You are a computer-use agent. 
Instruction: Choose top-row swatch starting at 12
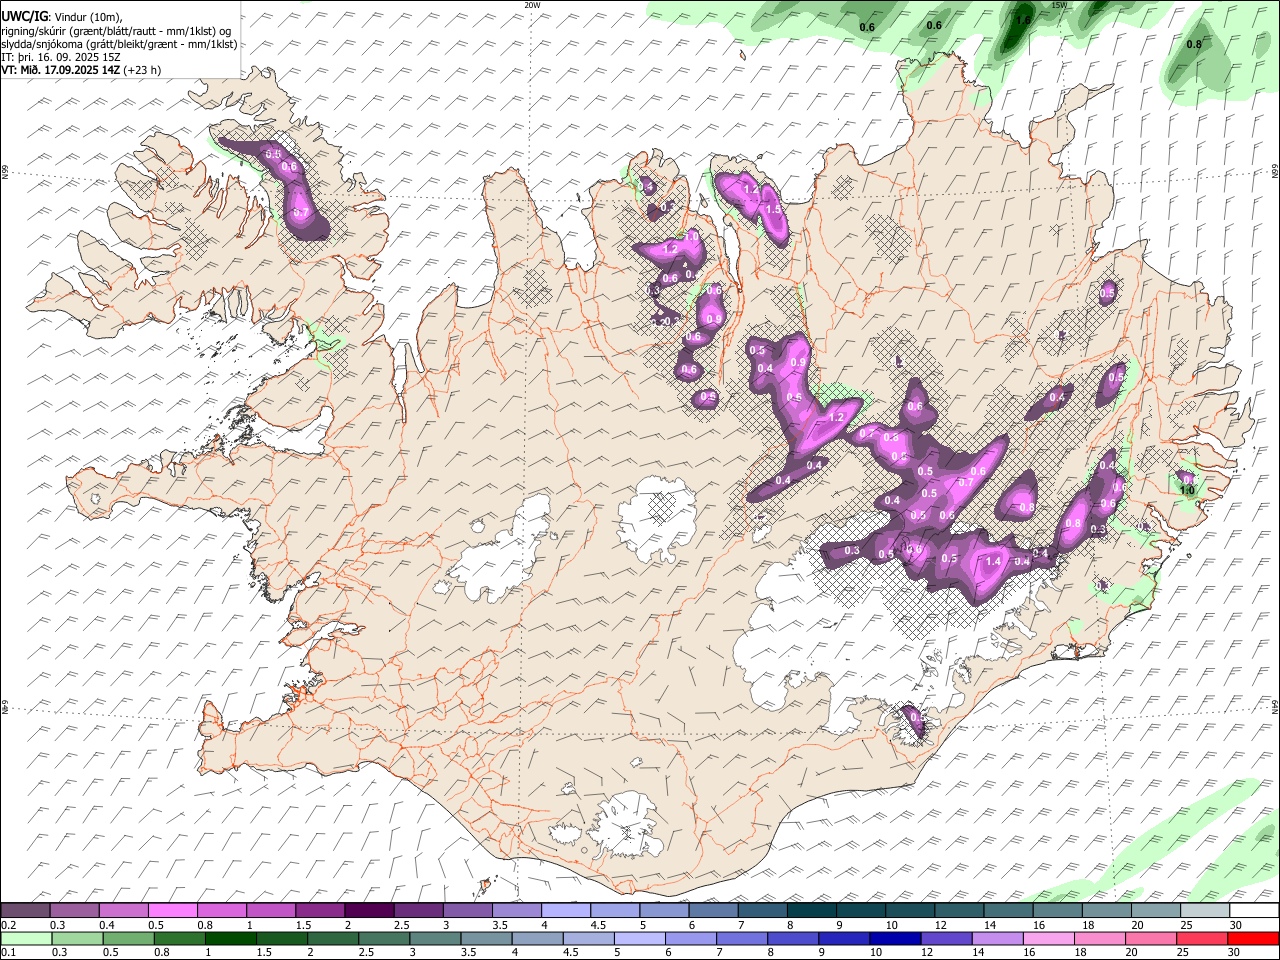(958, 910)
